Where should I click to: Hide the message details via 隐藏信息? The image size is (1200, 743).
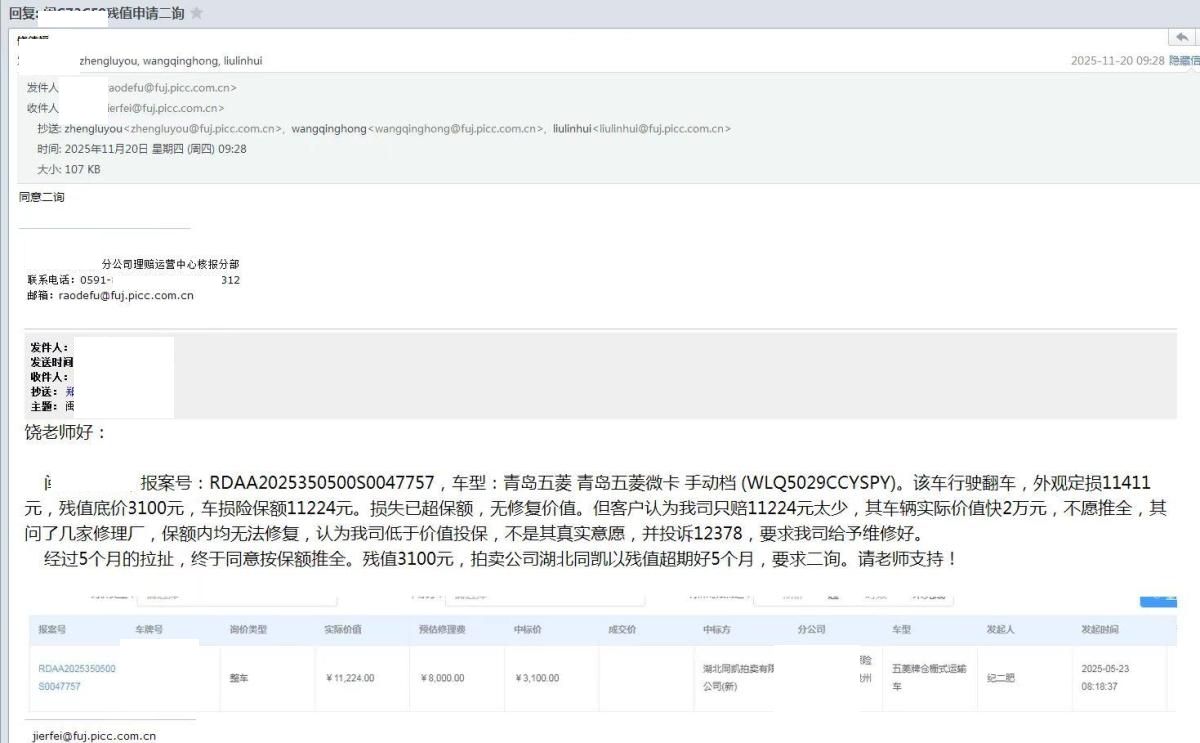click(1184, 61)
